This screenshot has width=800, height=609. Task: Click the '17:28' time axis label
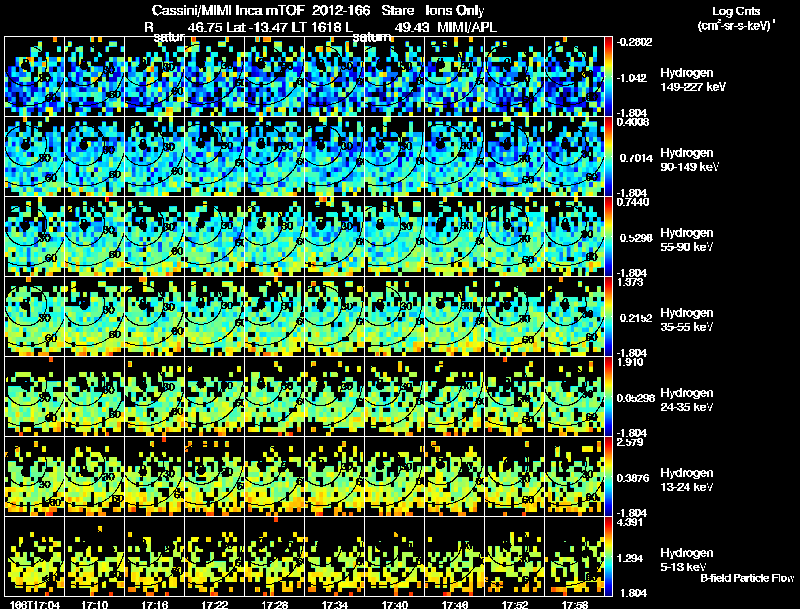pyautogui.click(x=275, y=605)
